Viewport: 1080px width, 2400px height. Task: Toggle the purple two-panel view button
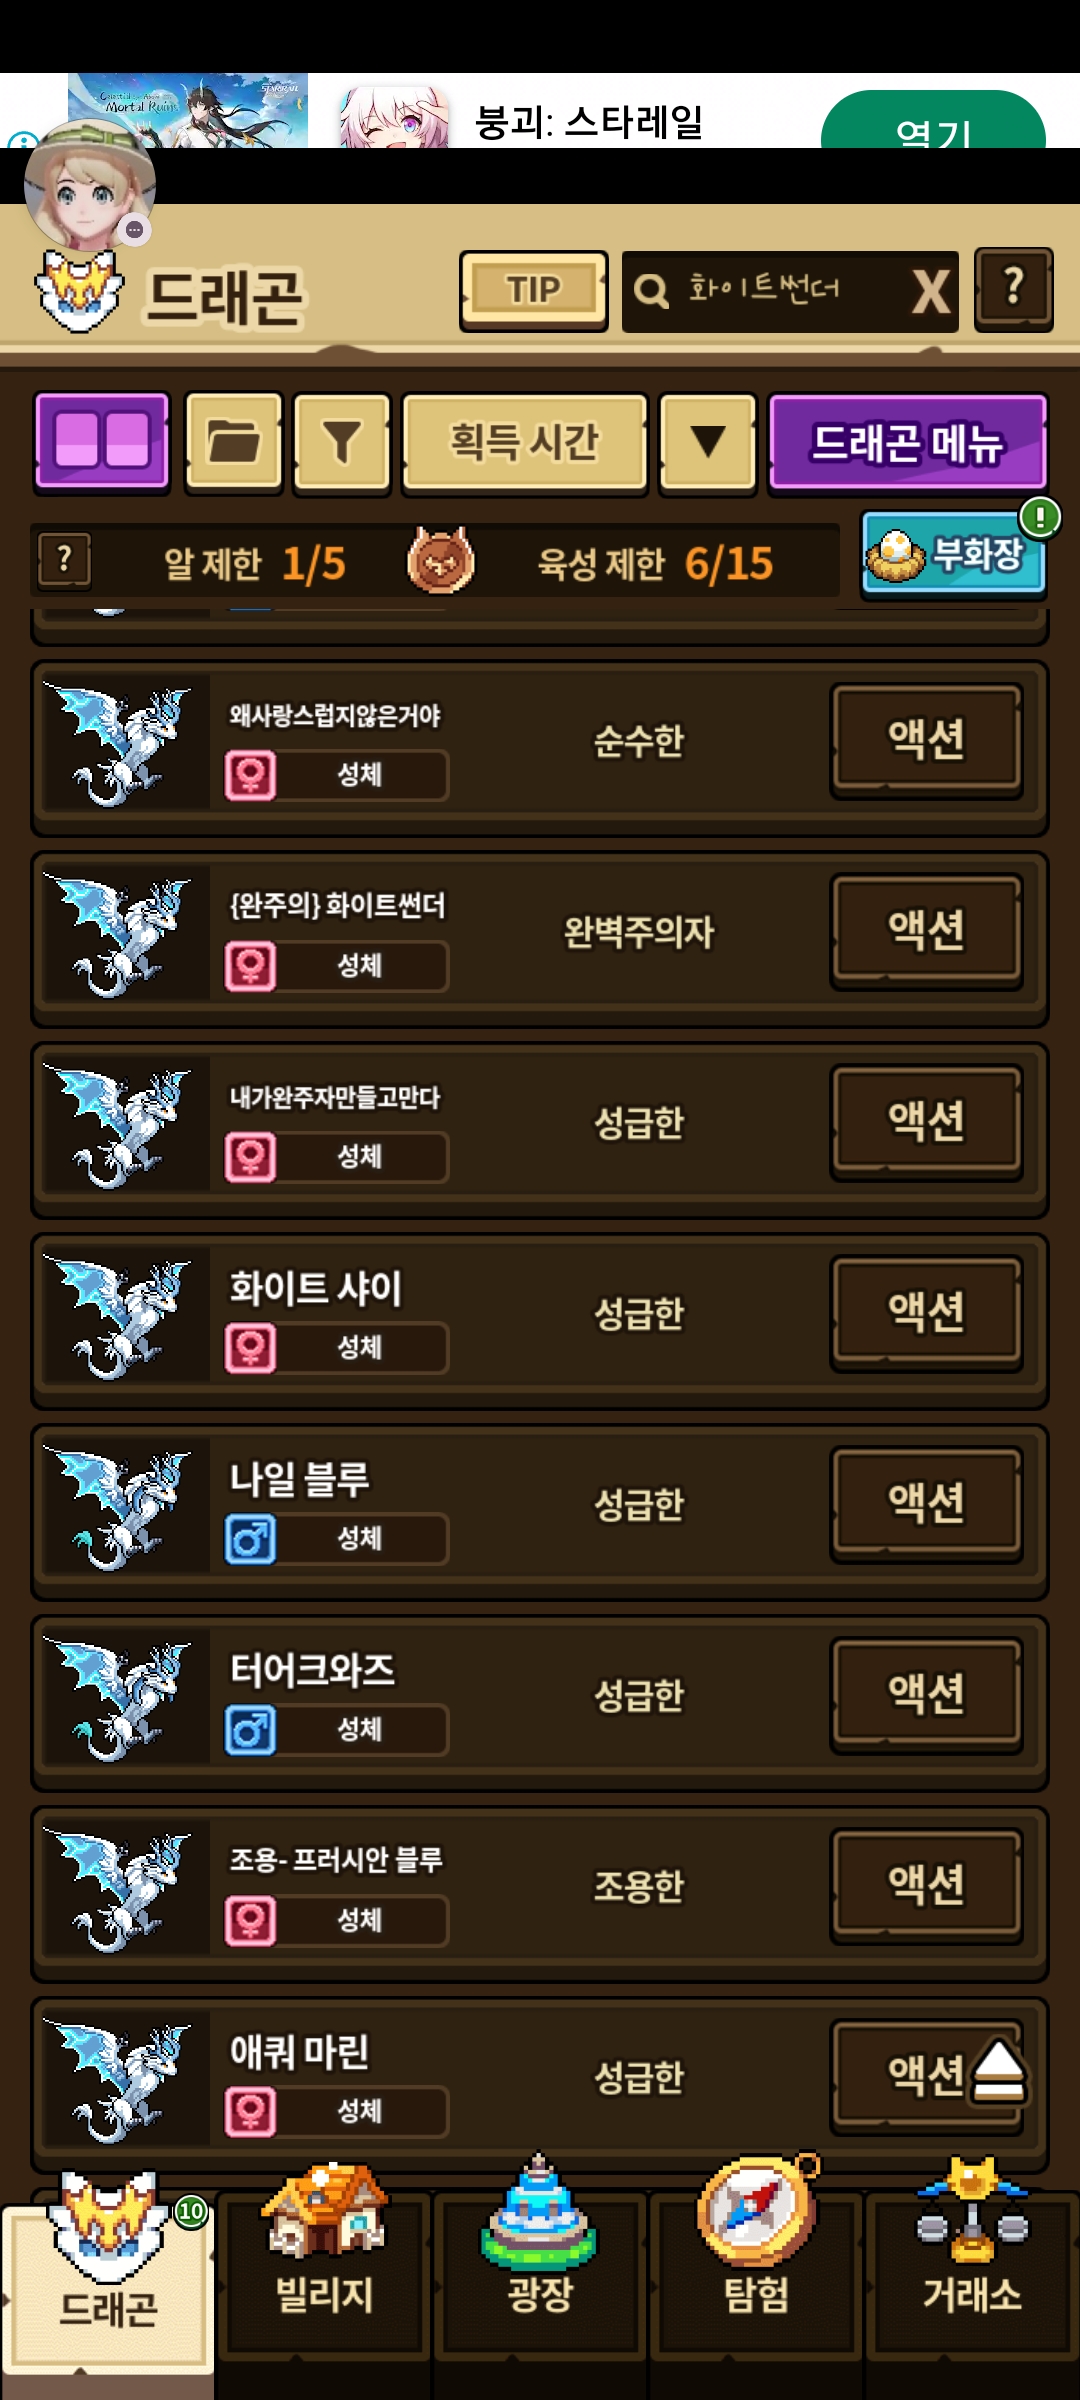pyautogui.click(x=102, y=441)
